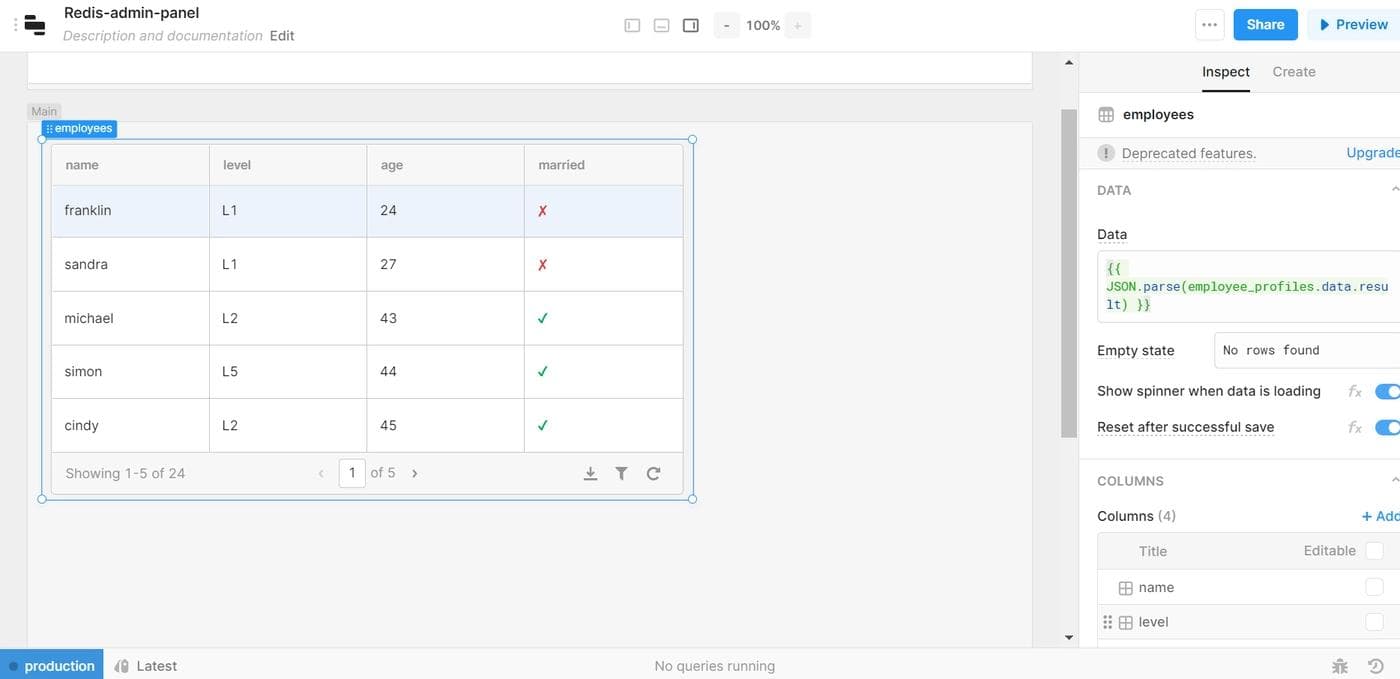Open version history clock icon

coord(1376,666)
